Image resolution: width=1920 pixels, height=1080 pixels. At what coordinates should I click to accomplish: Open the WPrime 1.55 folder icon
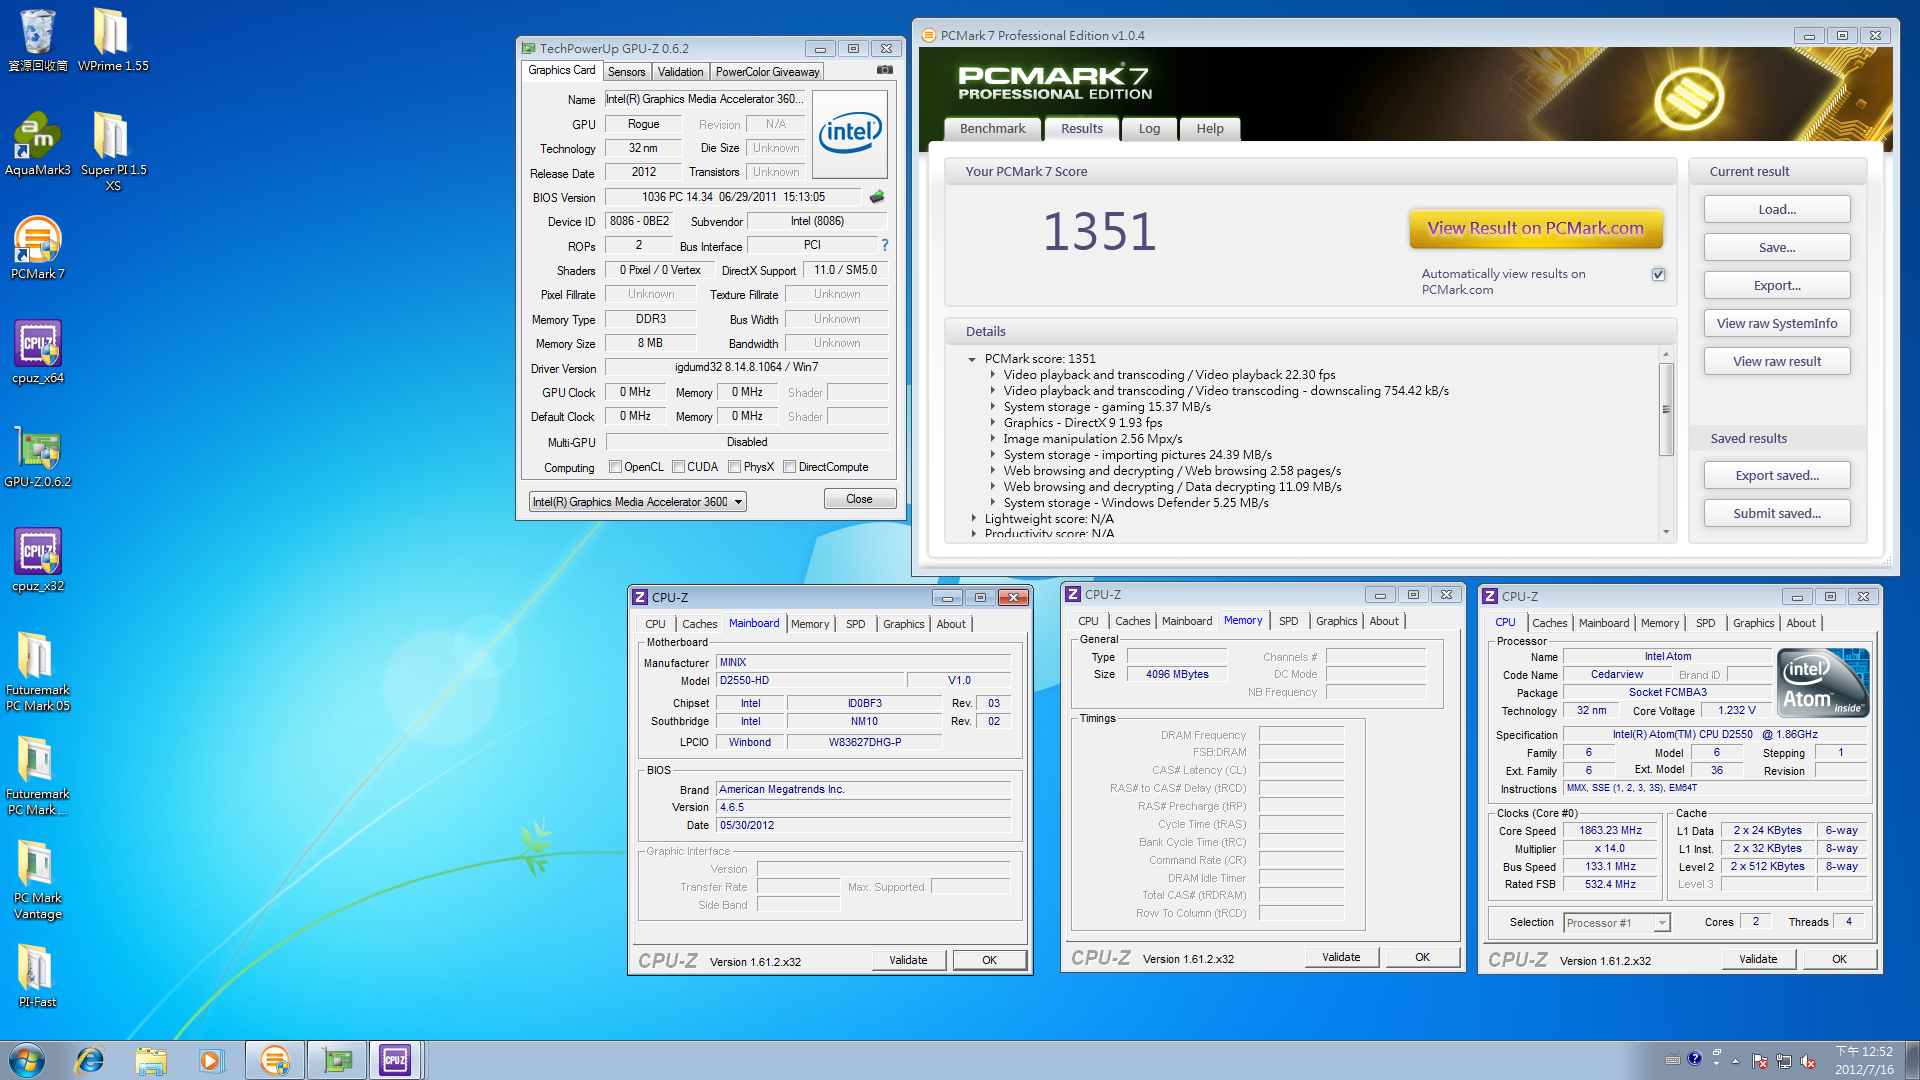point(112,38)
